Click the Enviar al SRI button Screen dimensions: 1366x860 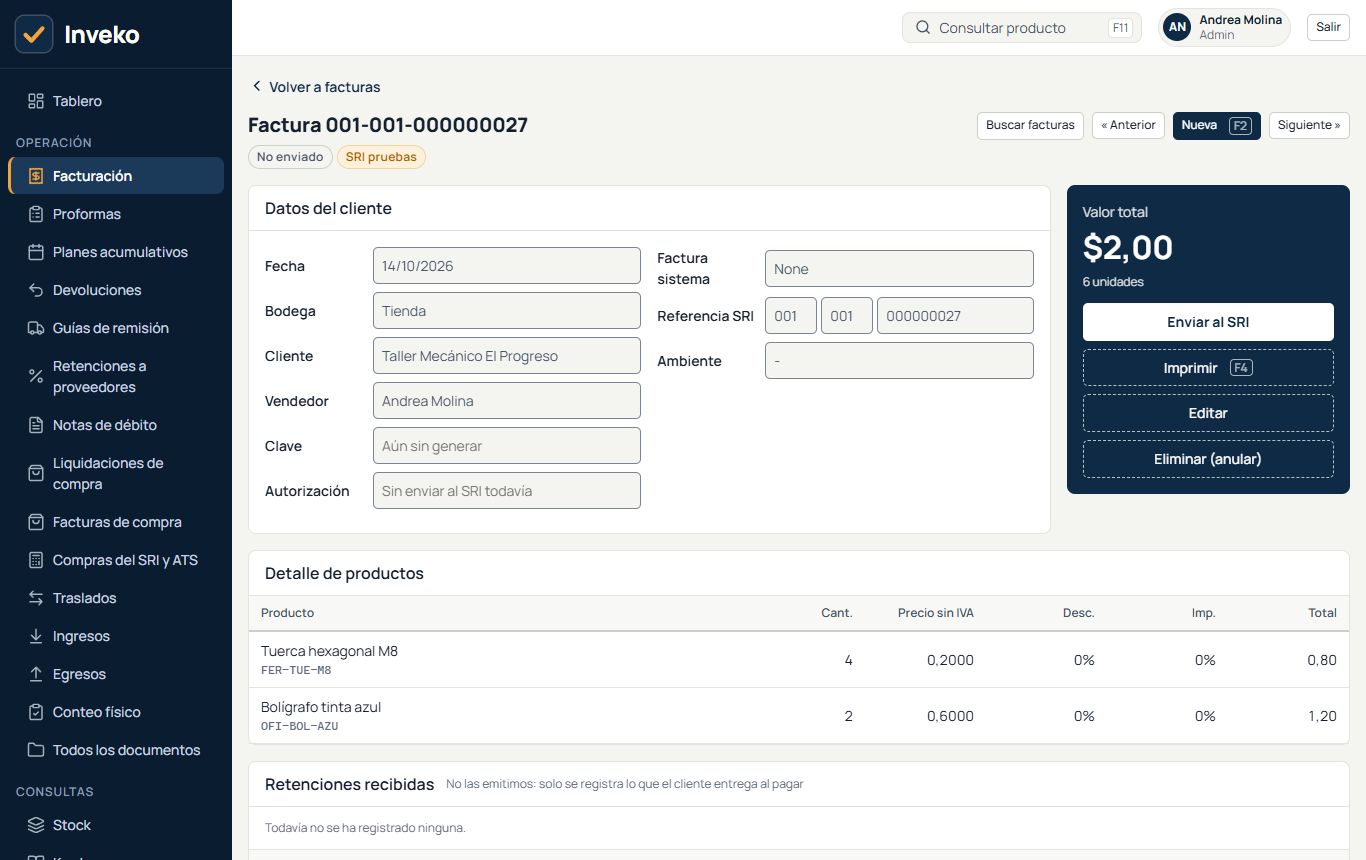coord(1208,322)
